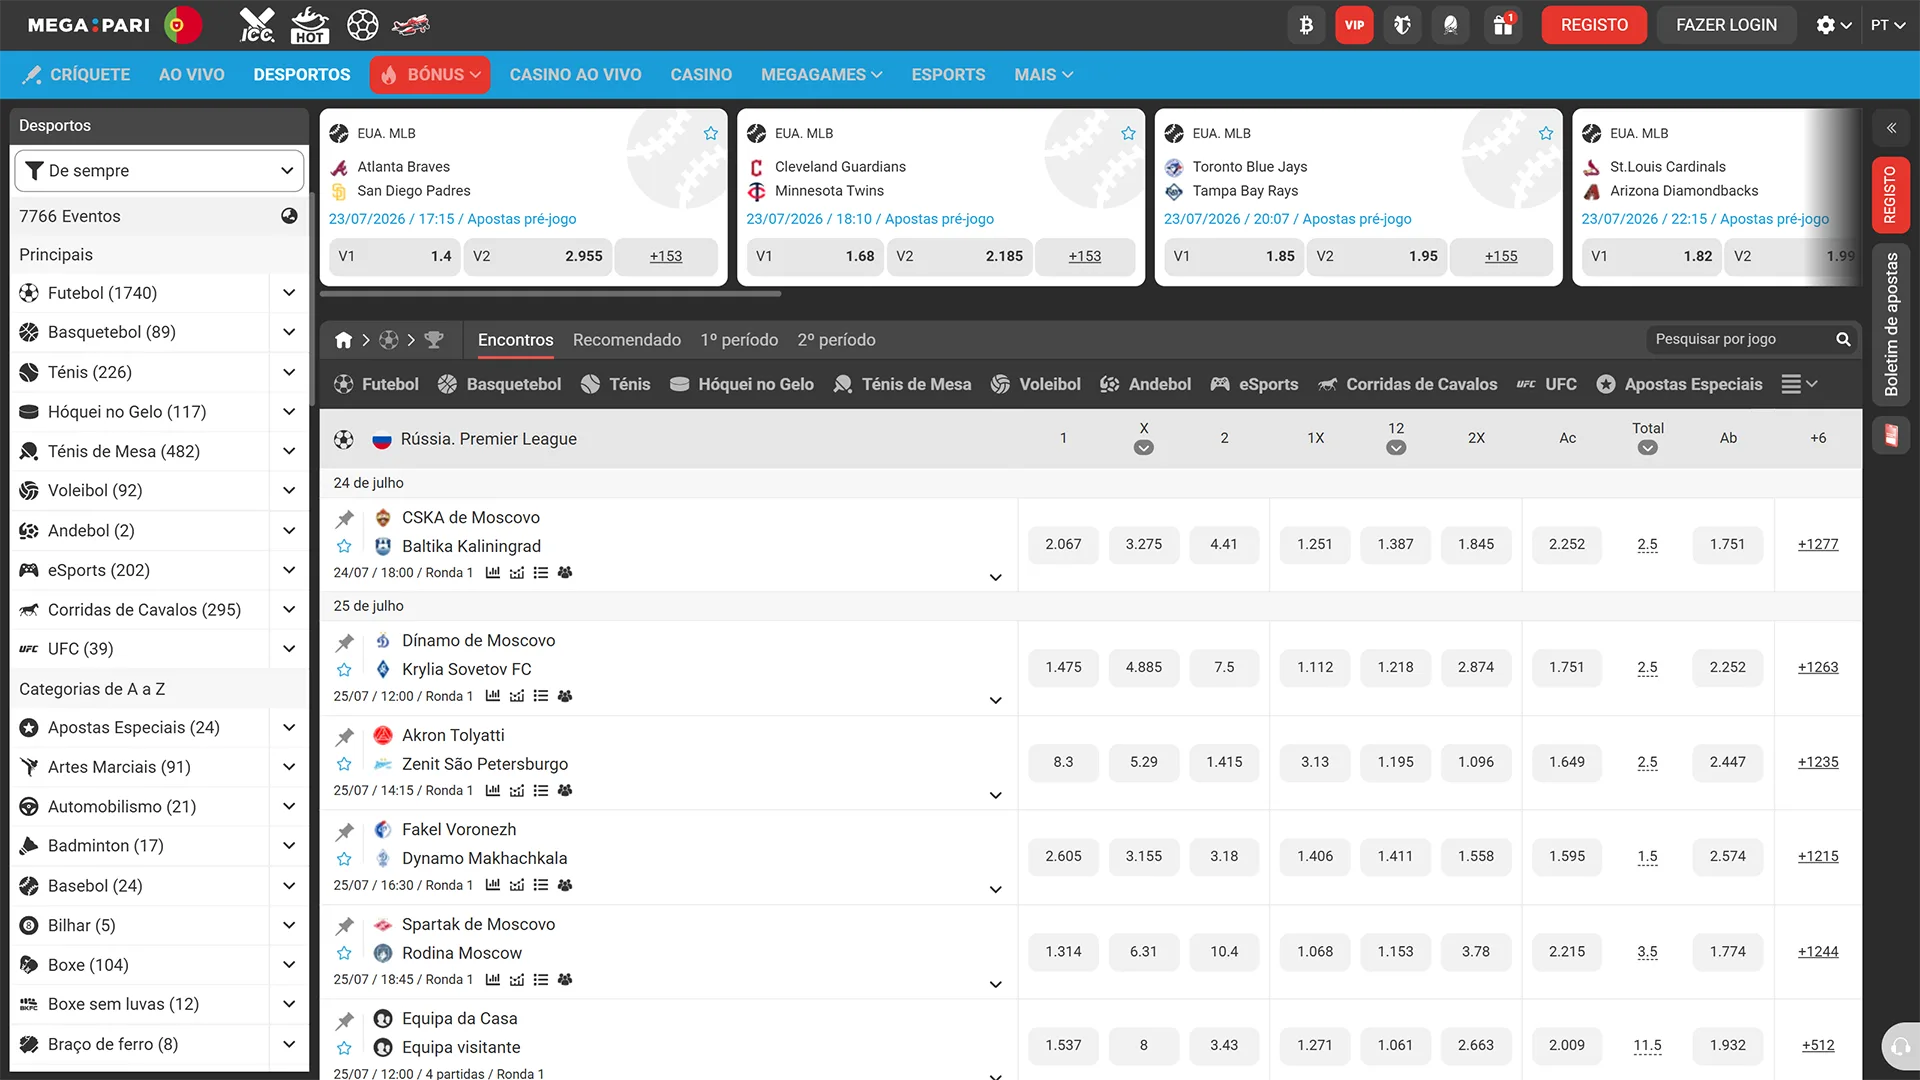This screenshot has height=1080, width=1920.
Task: Open the Boletim de apostas vertical tab
Action: 1891,324
